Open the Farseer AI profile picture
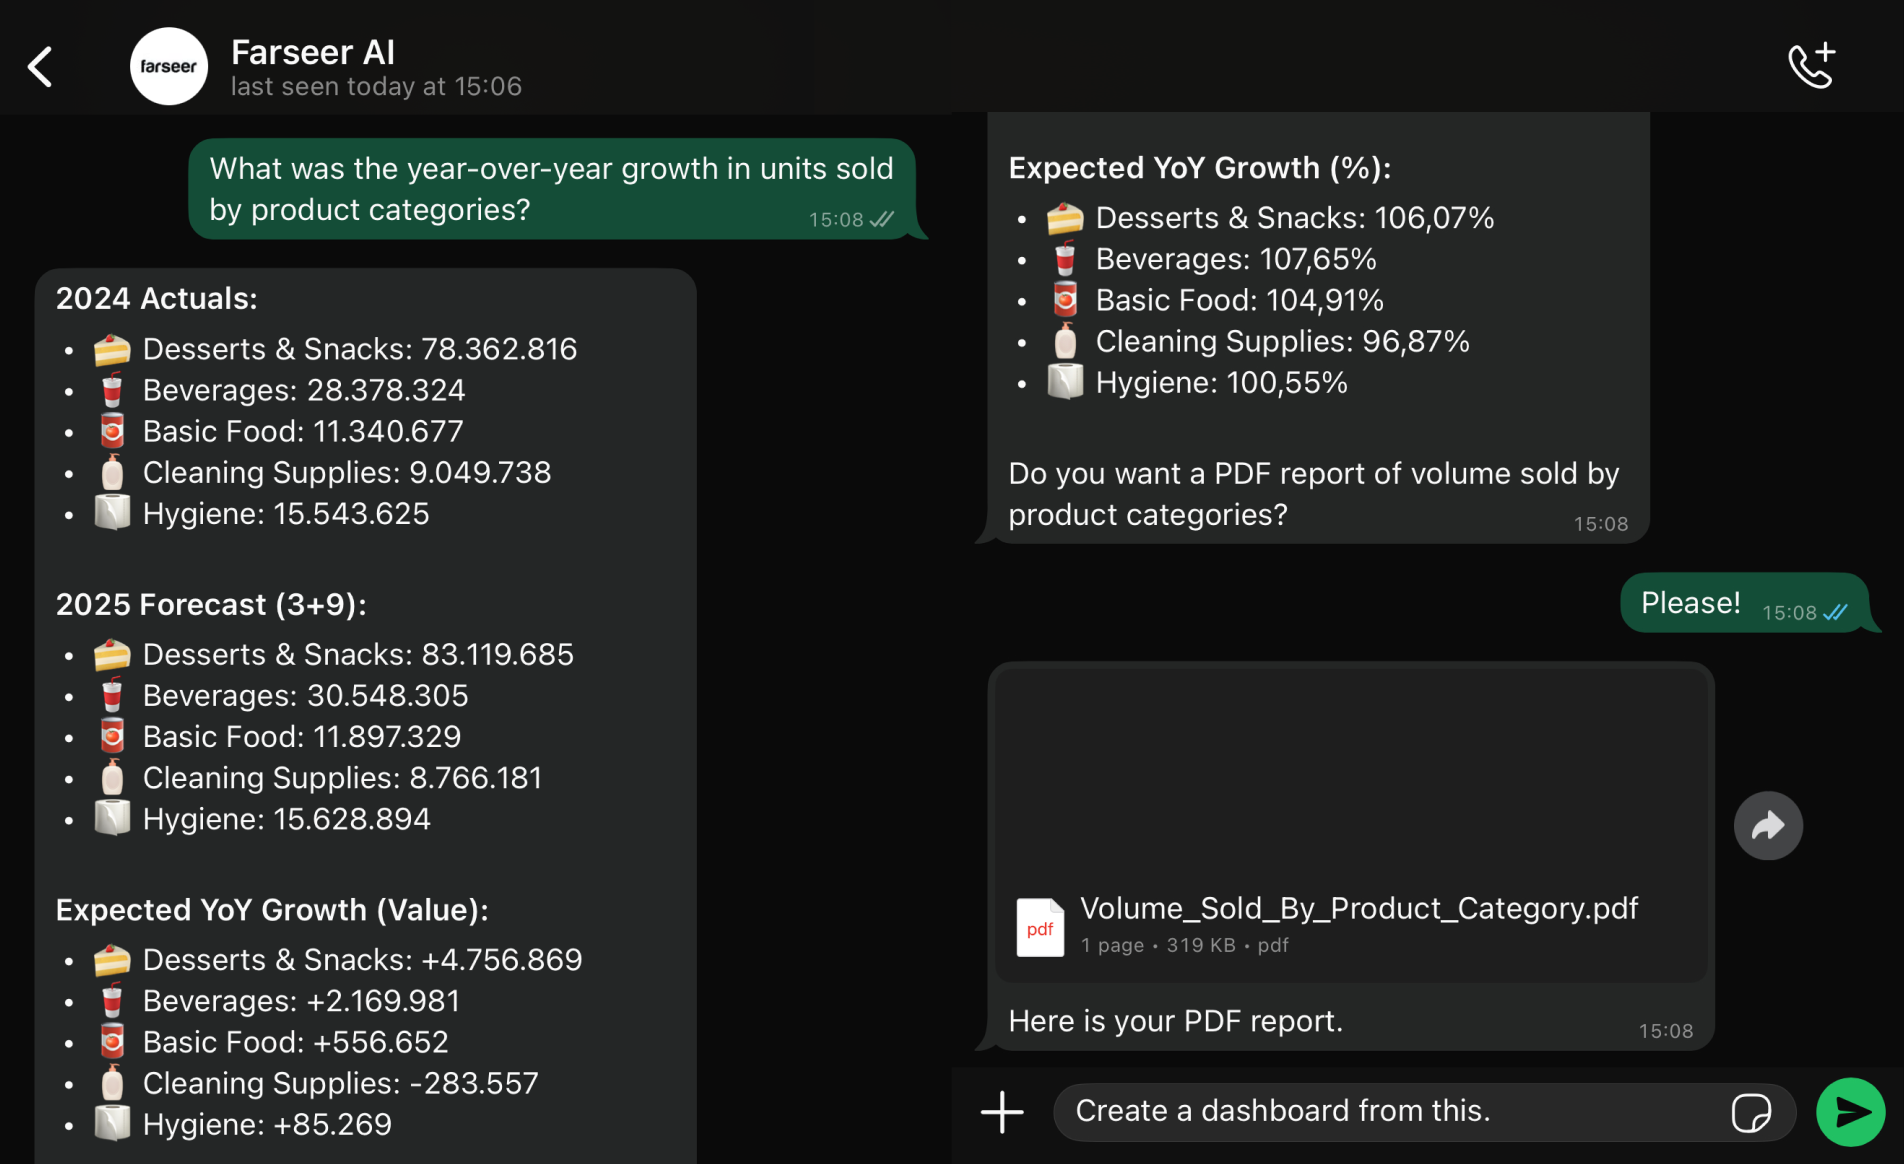This screenshot has width=1904, height=1164. (168, 66)
